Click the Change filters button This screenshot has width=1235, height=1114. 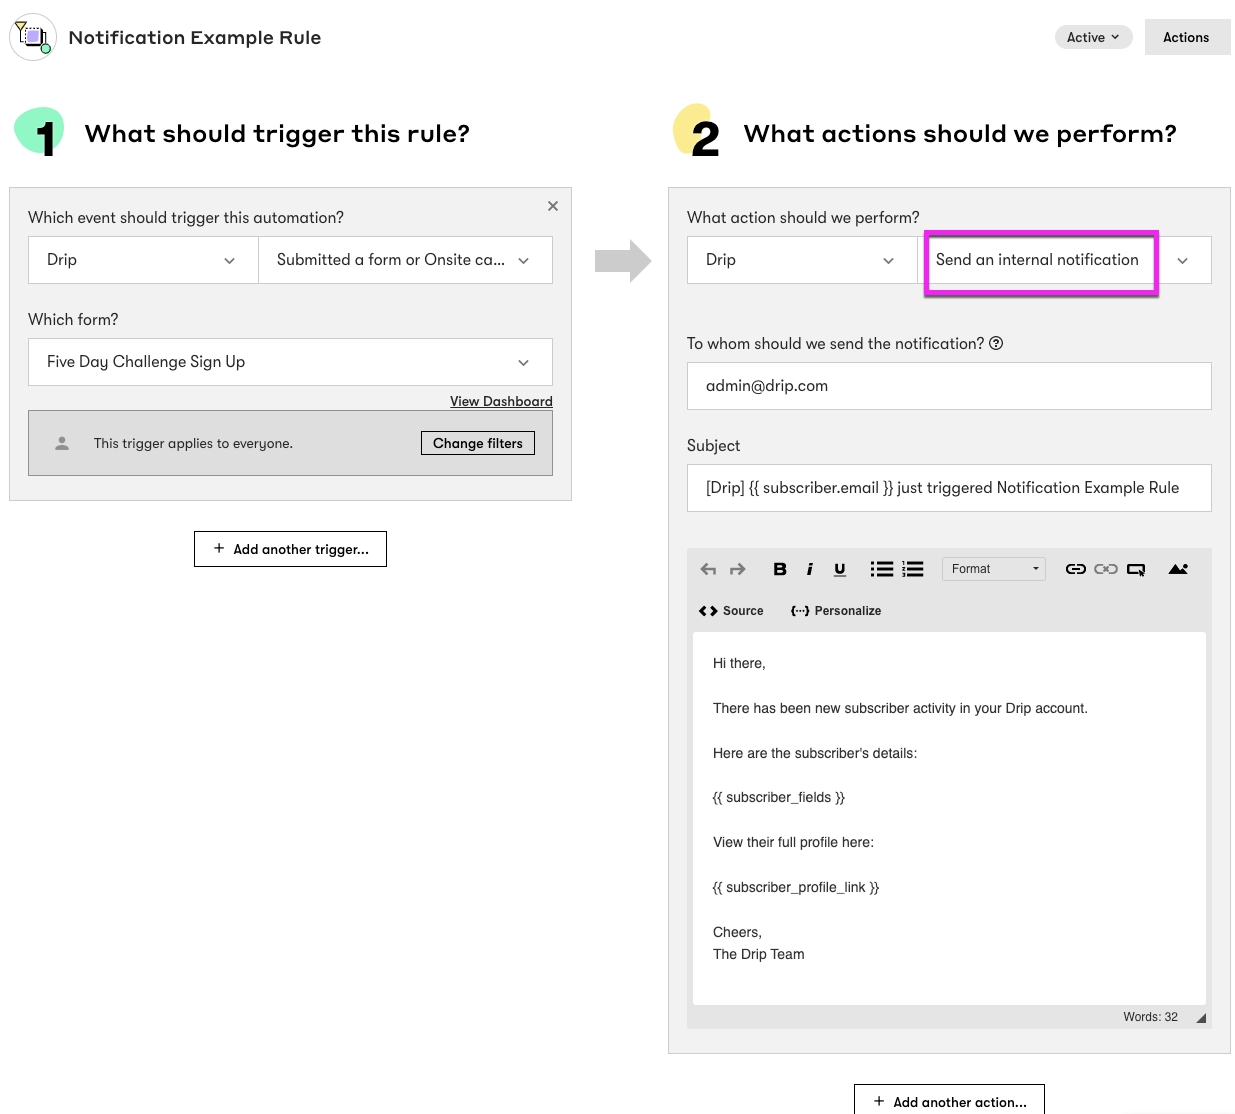point(478,443)
